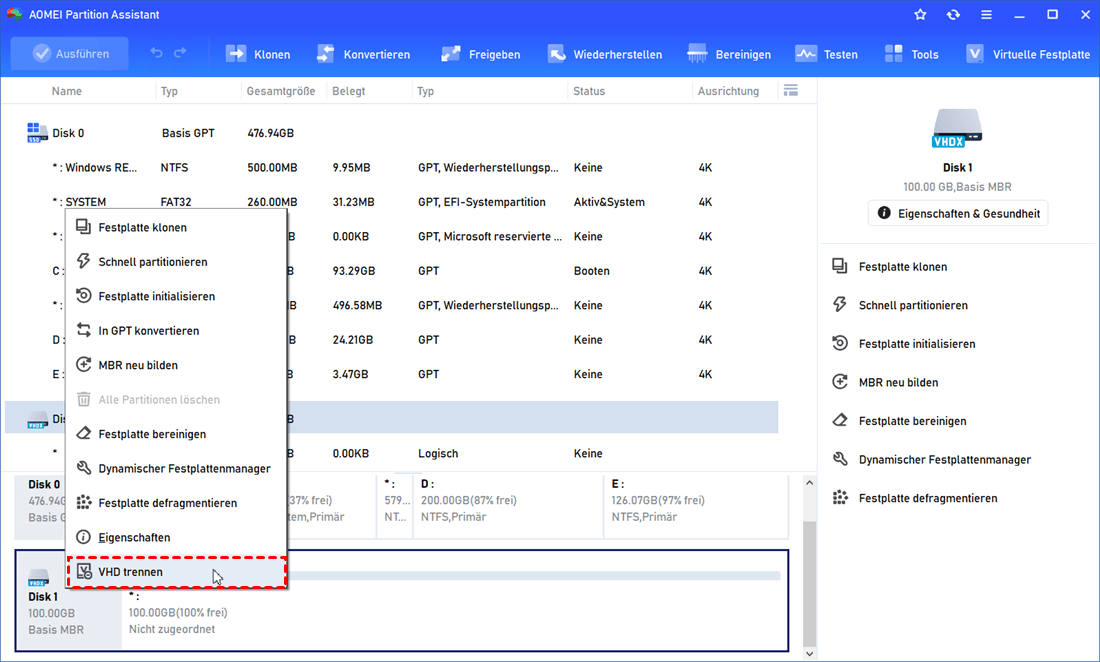The image size is (1100, 662).
Task: Click the redo arrow icon
Action: pos(180,53)
